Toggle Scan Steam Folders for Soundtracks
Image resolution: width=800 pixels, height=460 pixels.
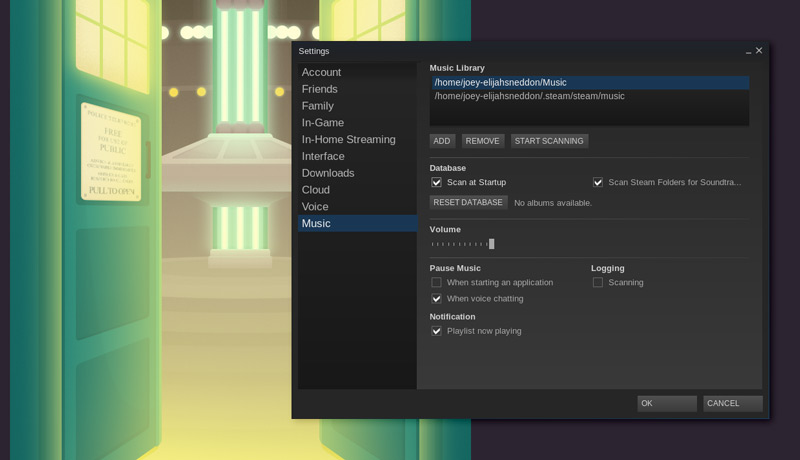[598, 183]
